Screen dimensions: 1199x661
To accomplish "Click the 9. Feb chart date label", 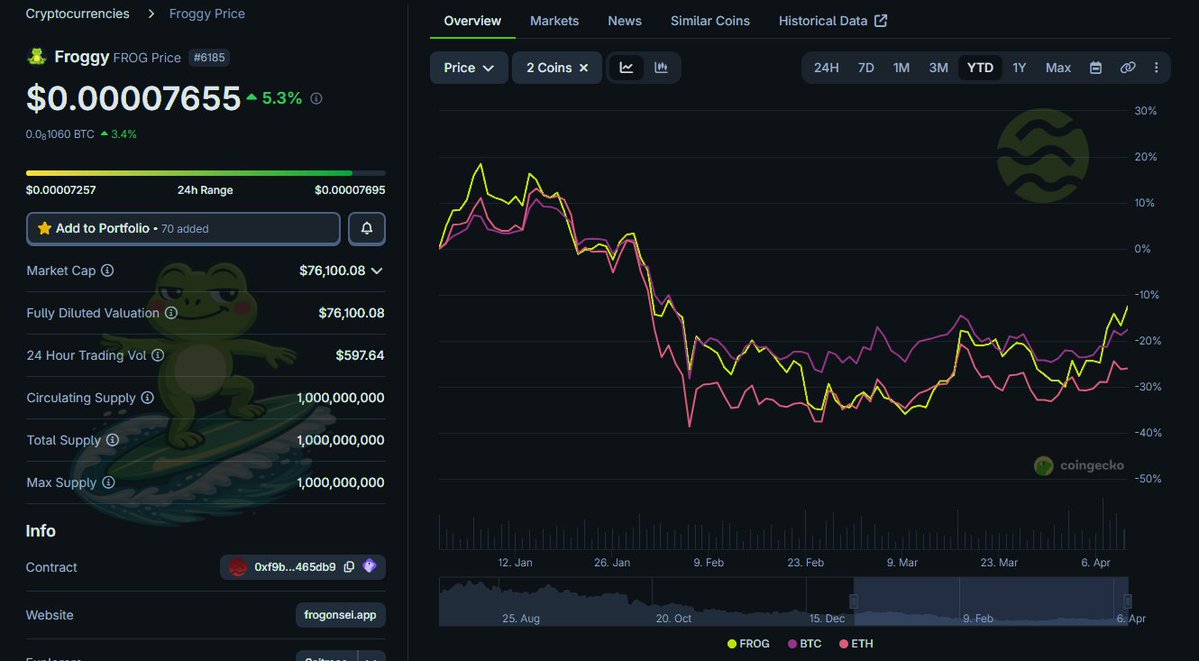I will [x=709, y=562].
